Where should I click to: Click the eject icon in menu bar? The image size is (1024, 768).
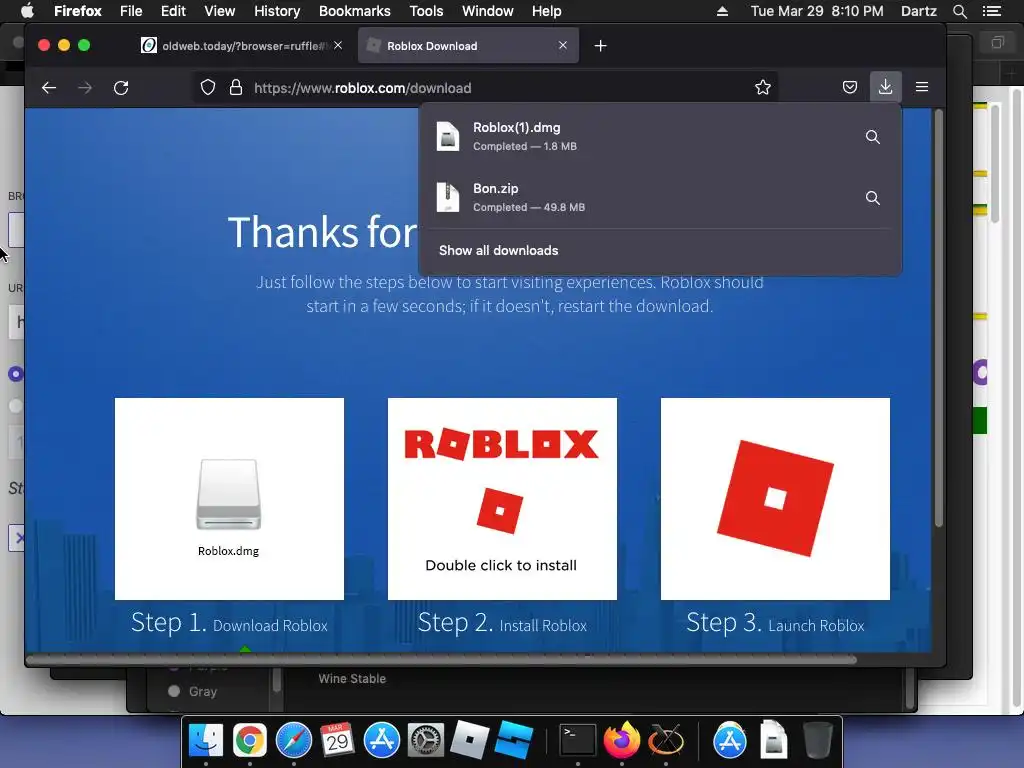tap(722, 11)
